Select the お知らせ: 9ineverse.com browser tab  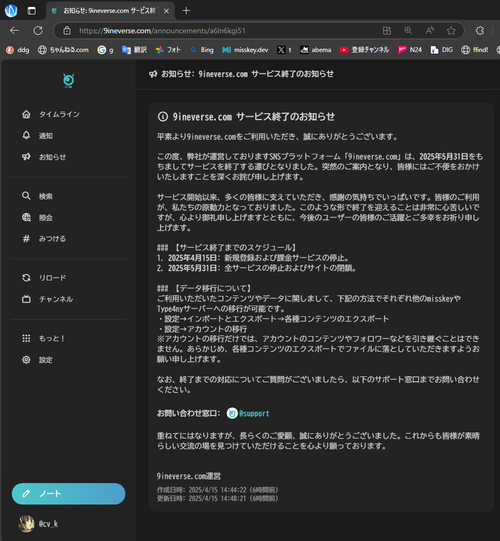[x=110, y=11]
